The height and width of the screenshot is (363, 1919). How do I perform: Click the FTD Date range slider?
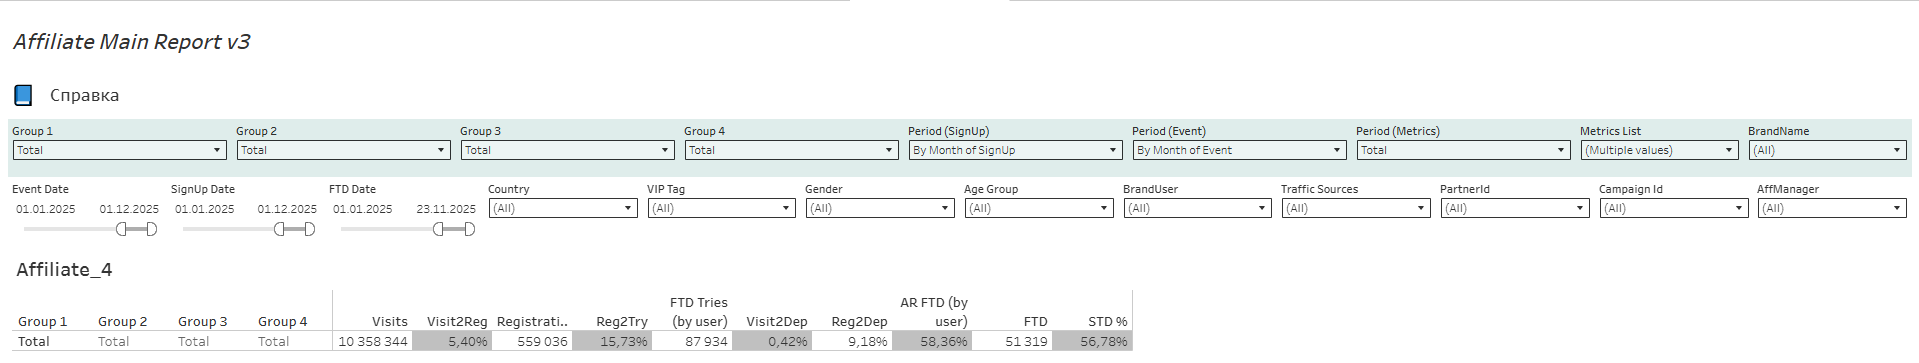(x=408, y=229)
